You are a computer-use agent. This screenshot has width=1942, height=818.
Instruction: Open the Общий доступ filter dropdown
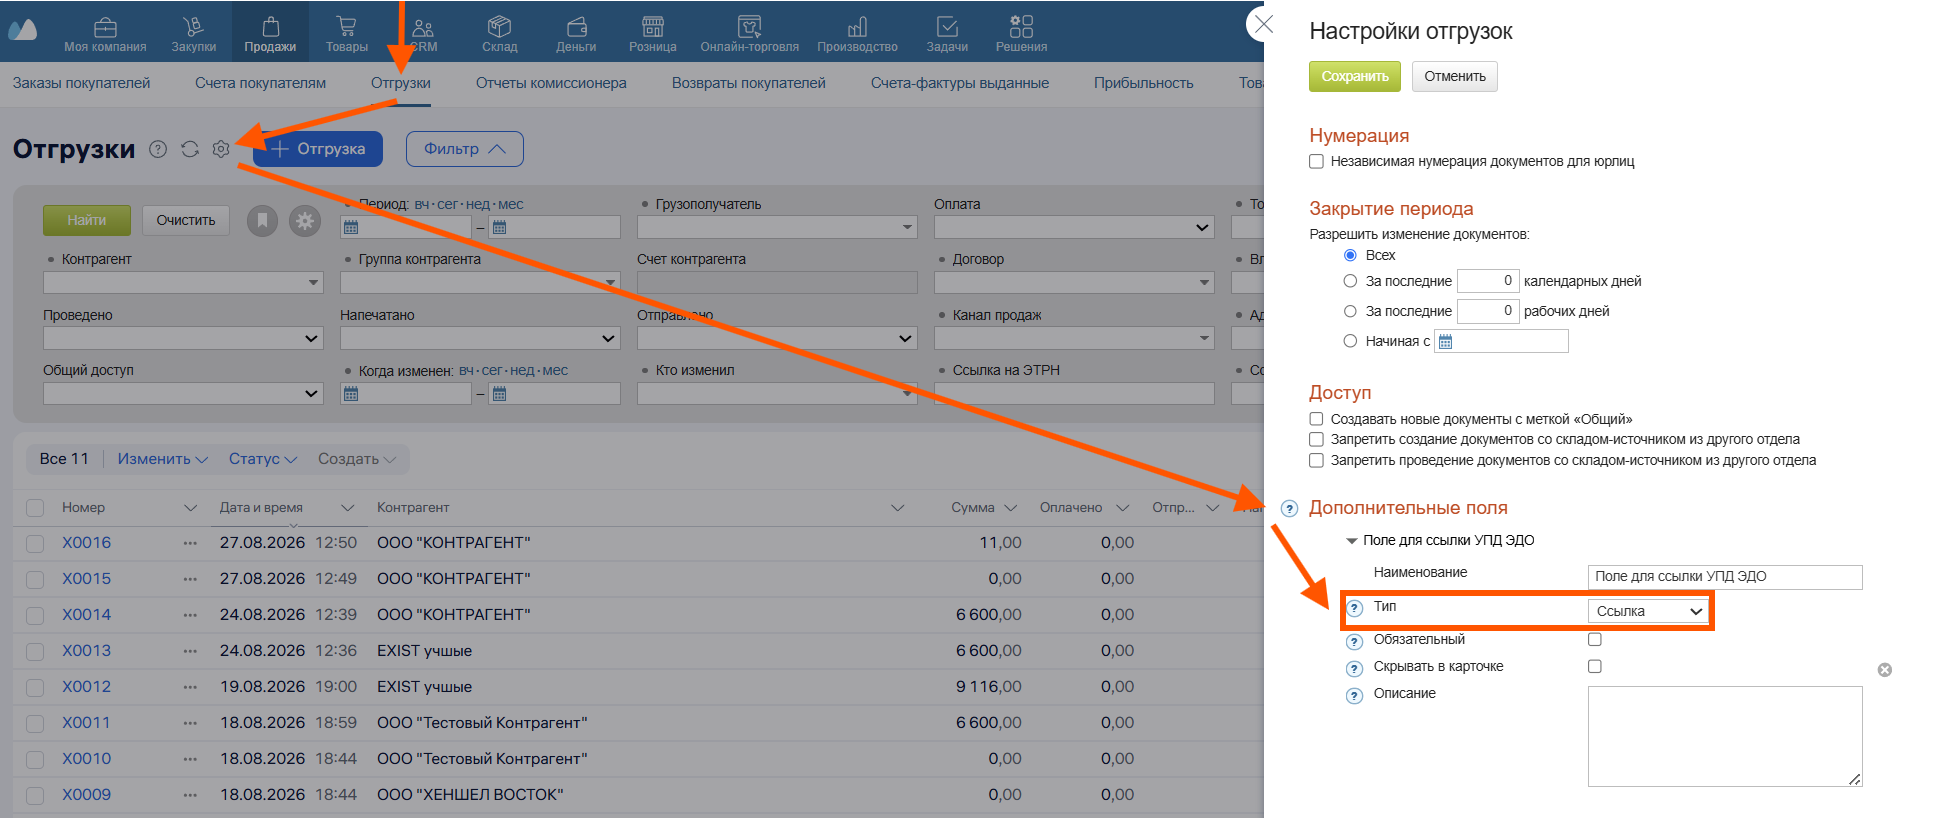point(182,394)
